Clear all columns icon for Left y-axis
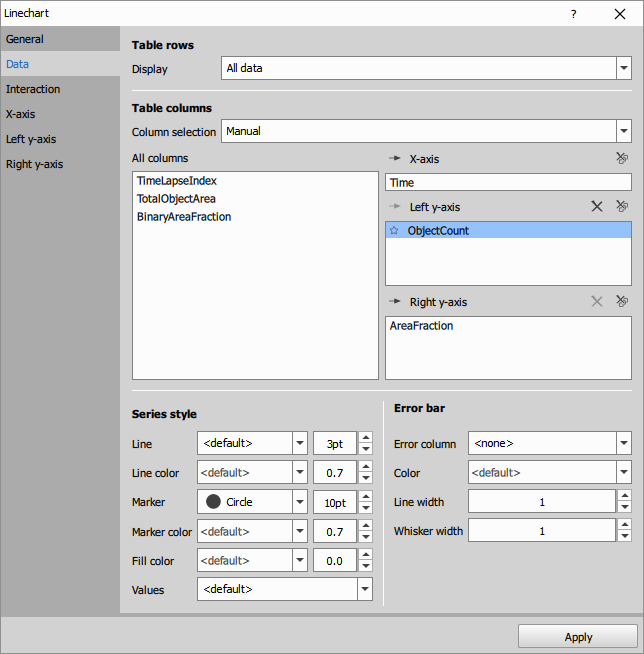Image resolution: width=644 pixels, height=654 pixels. coord(622,206)
